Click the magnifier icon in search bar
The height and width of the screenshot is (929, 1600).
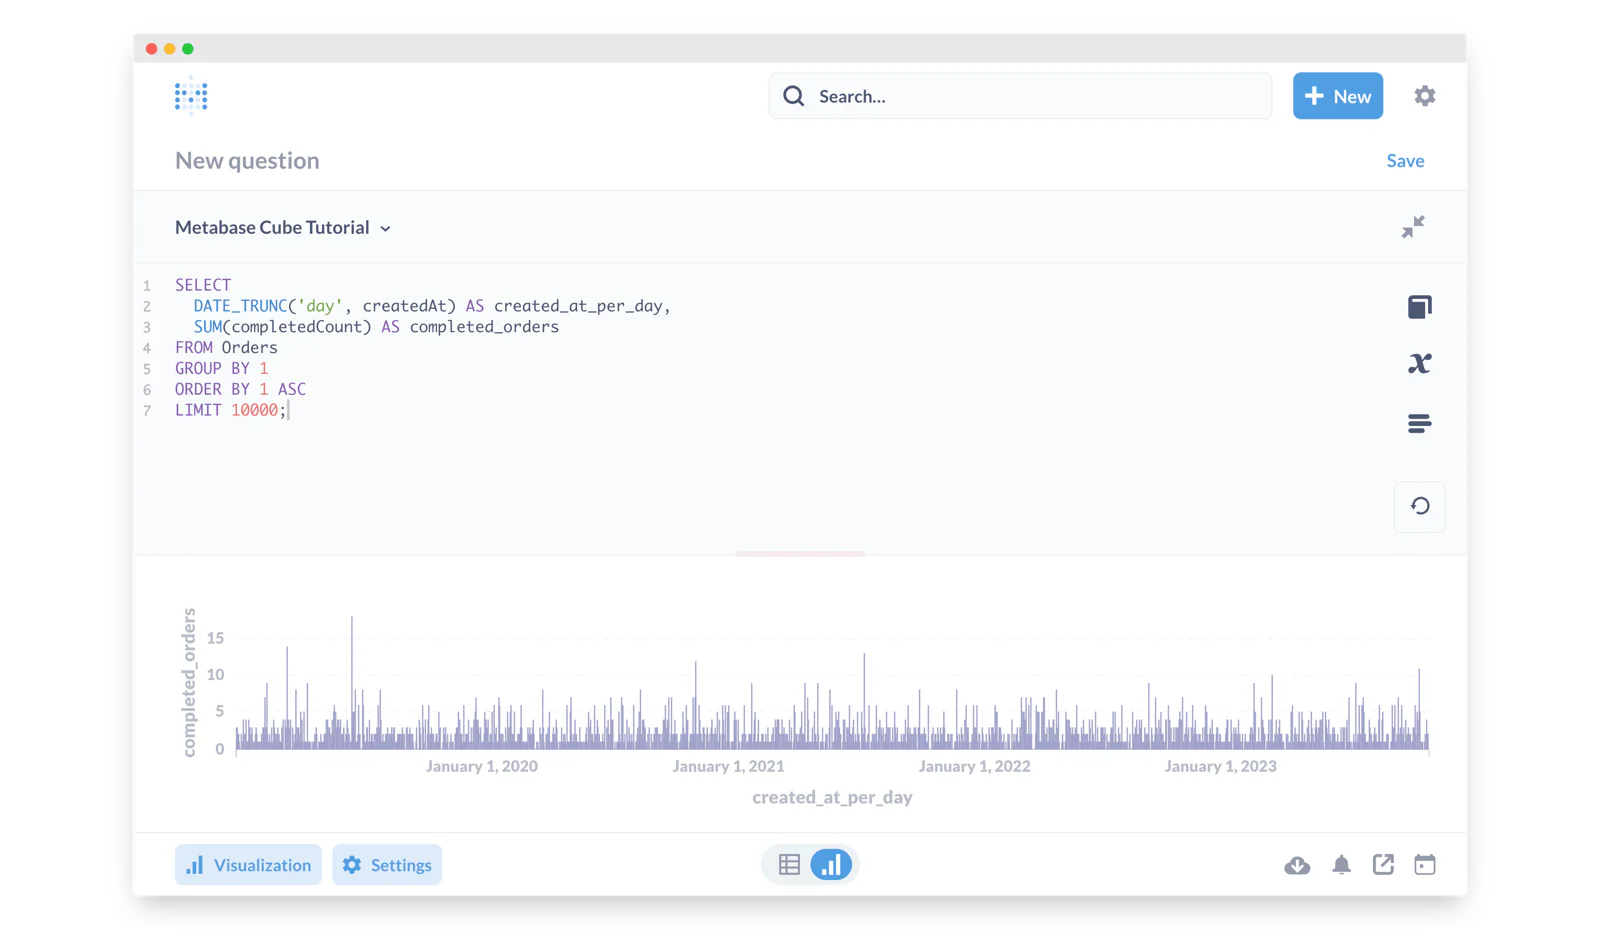coord(793,96)
